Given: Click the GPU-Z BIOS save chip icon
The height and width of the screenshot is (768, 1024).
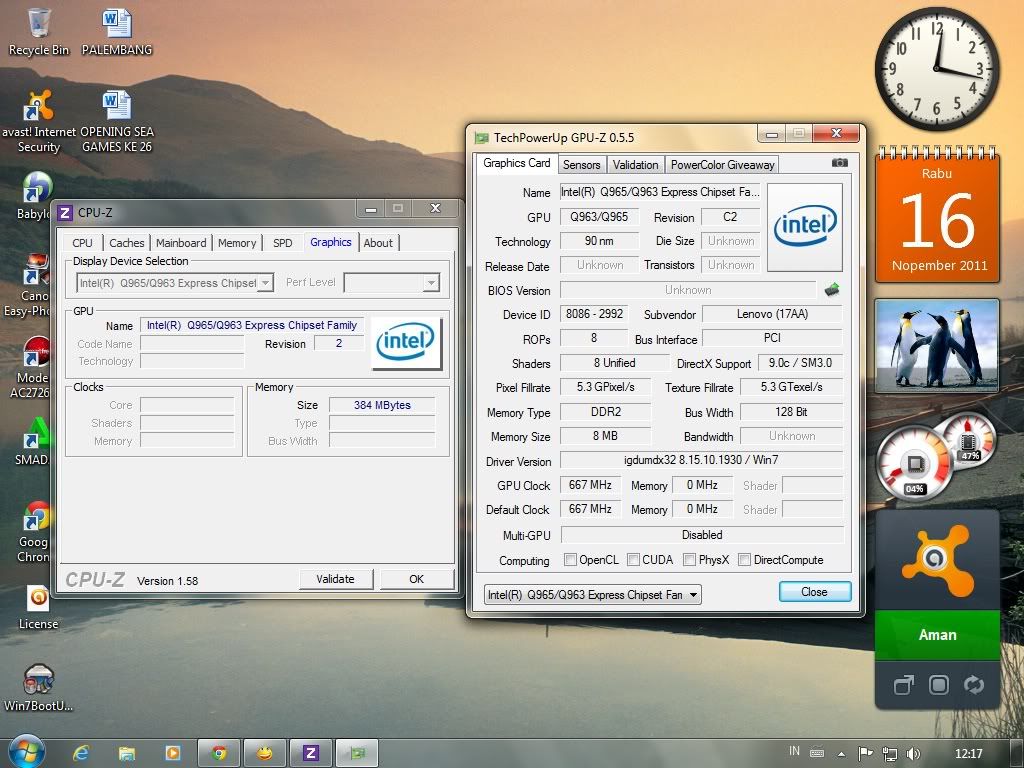Looking at the screenshot, I should click(832, 289).
